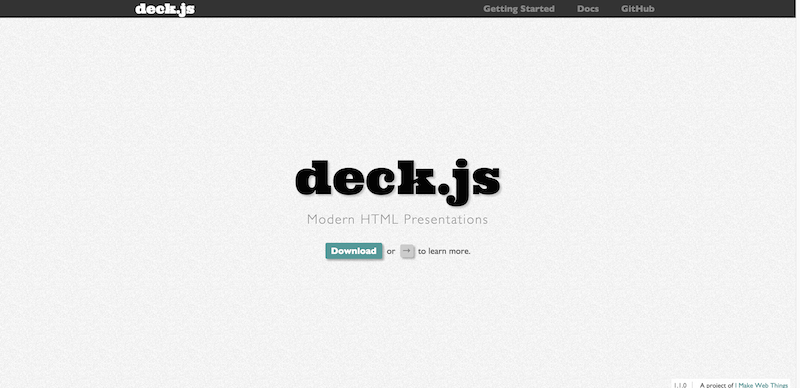Image resolution: width=800 pixels, height=388 pixels.
Task: Click the 1.1.0 version number
Action: [x=680, y=385]
